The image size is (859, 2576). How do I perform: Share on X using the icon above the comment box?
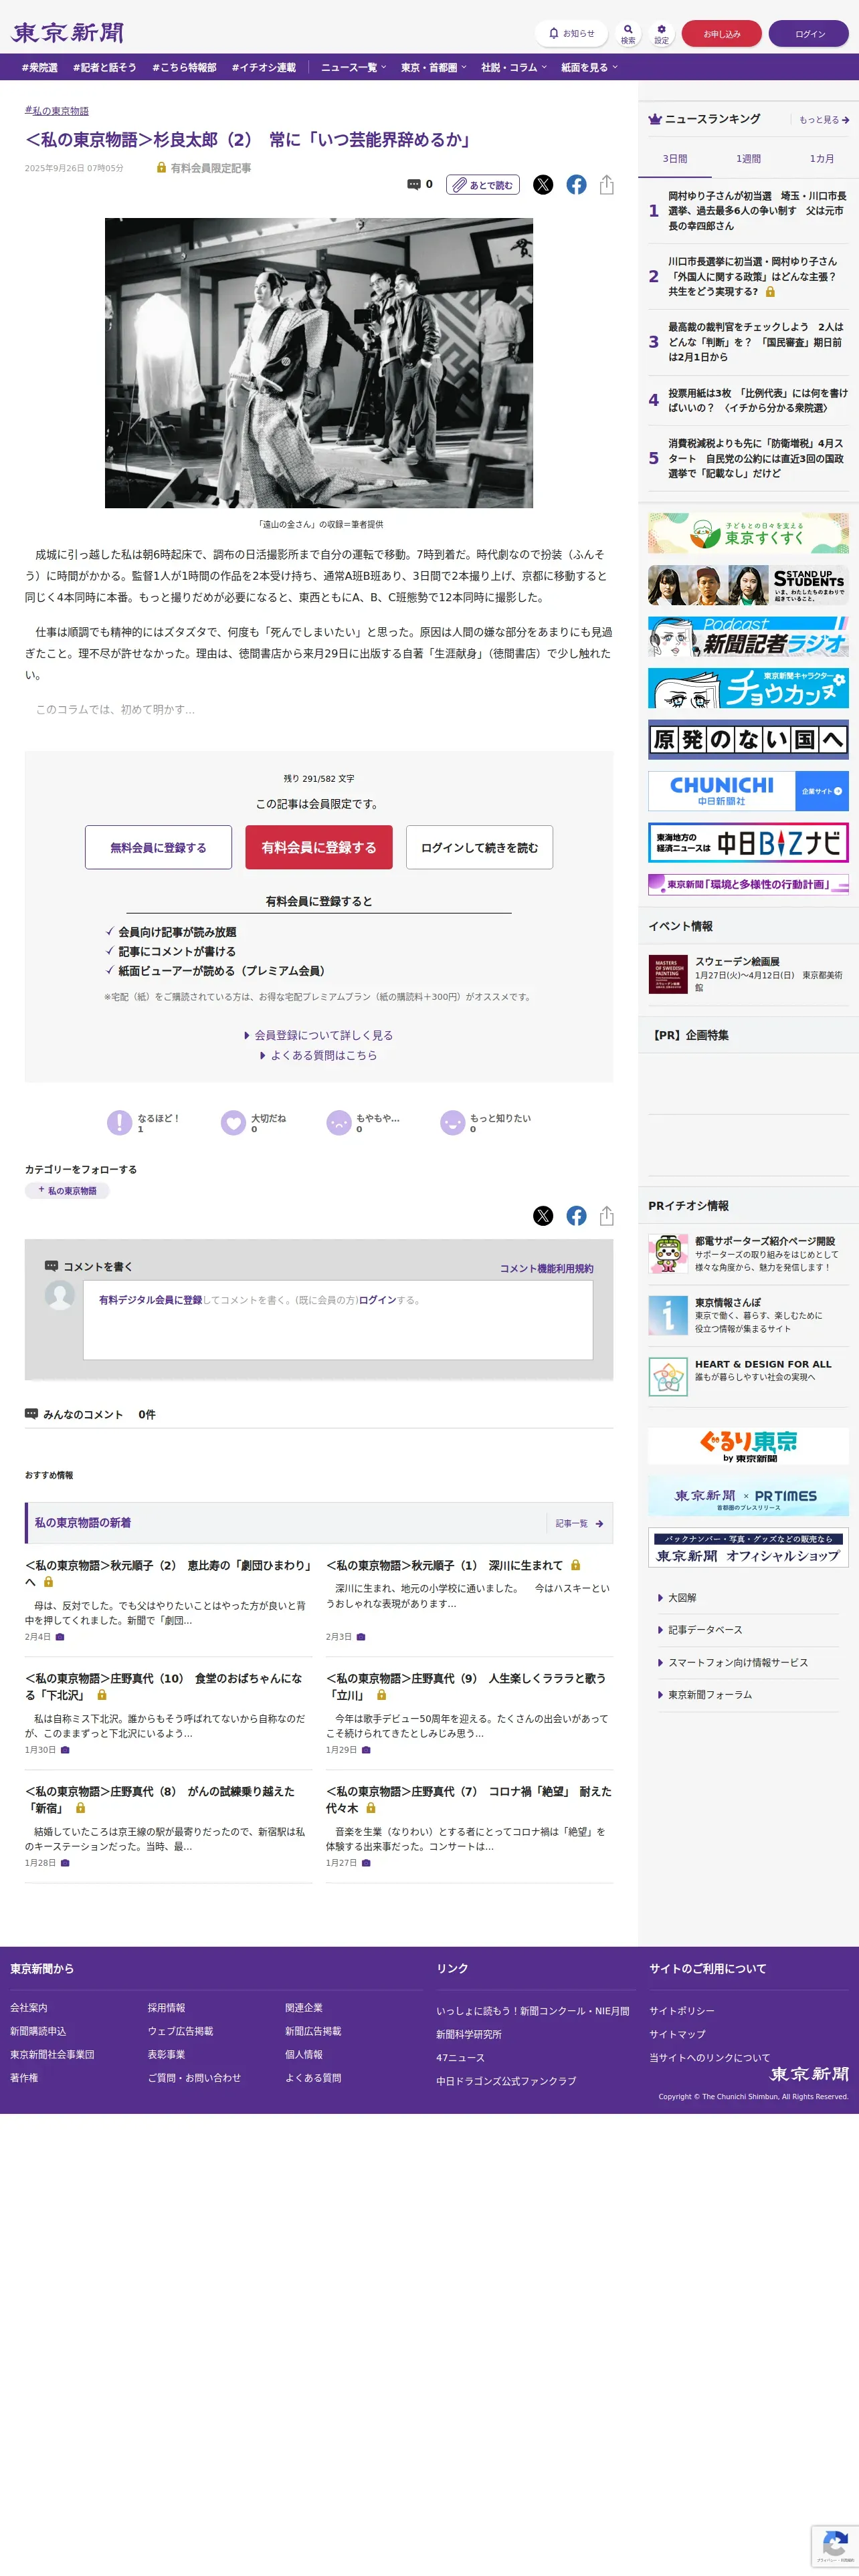pos(543,1215)
